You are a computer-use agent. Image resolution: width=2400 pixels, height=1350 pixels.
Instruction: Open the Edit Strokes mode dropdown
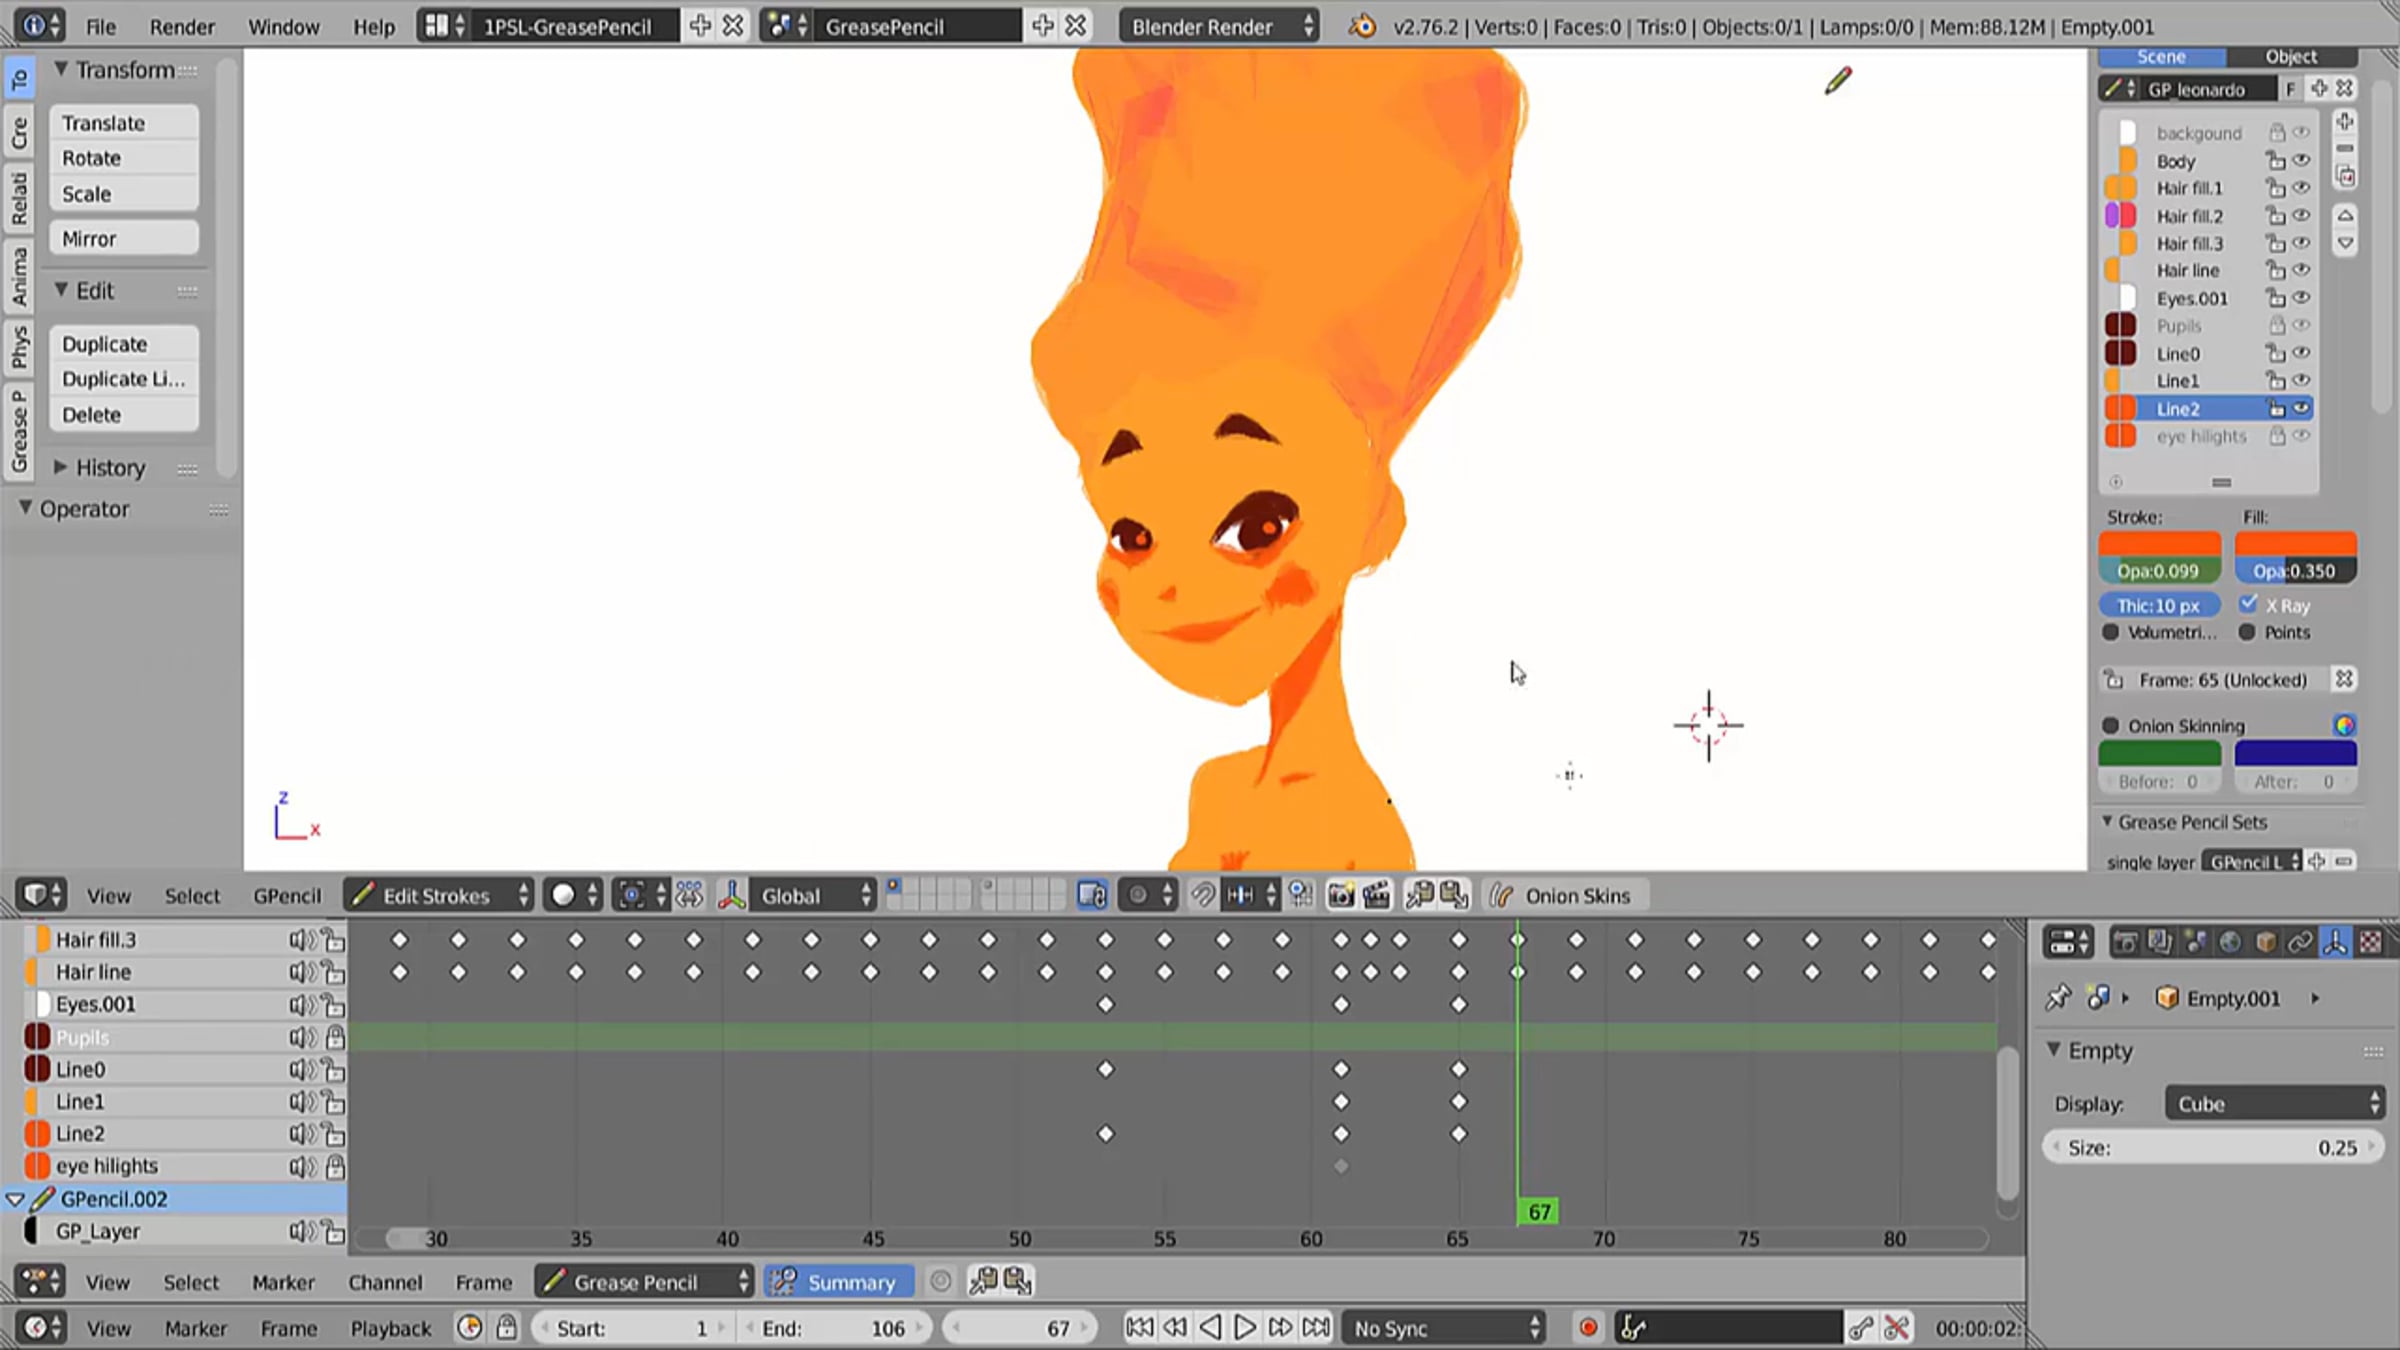[x=439, y=895]
